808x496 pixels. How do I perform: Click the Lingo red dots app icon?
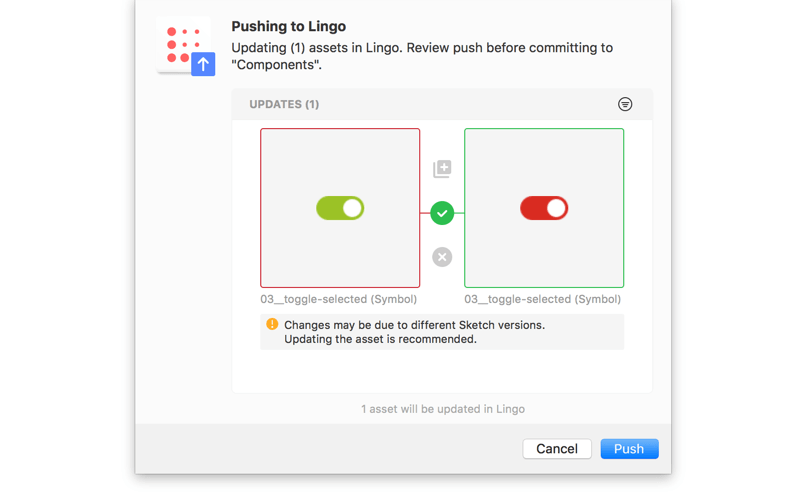point(180,43)
